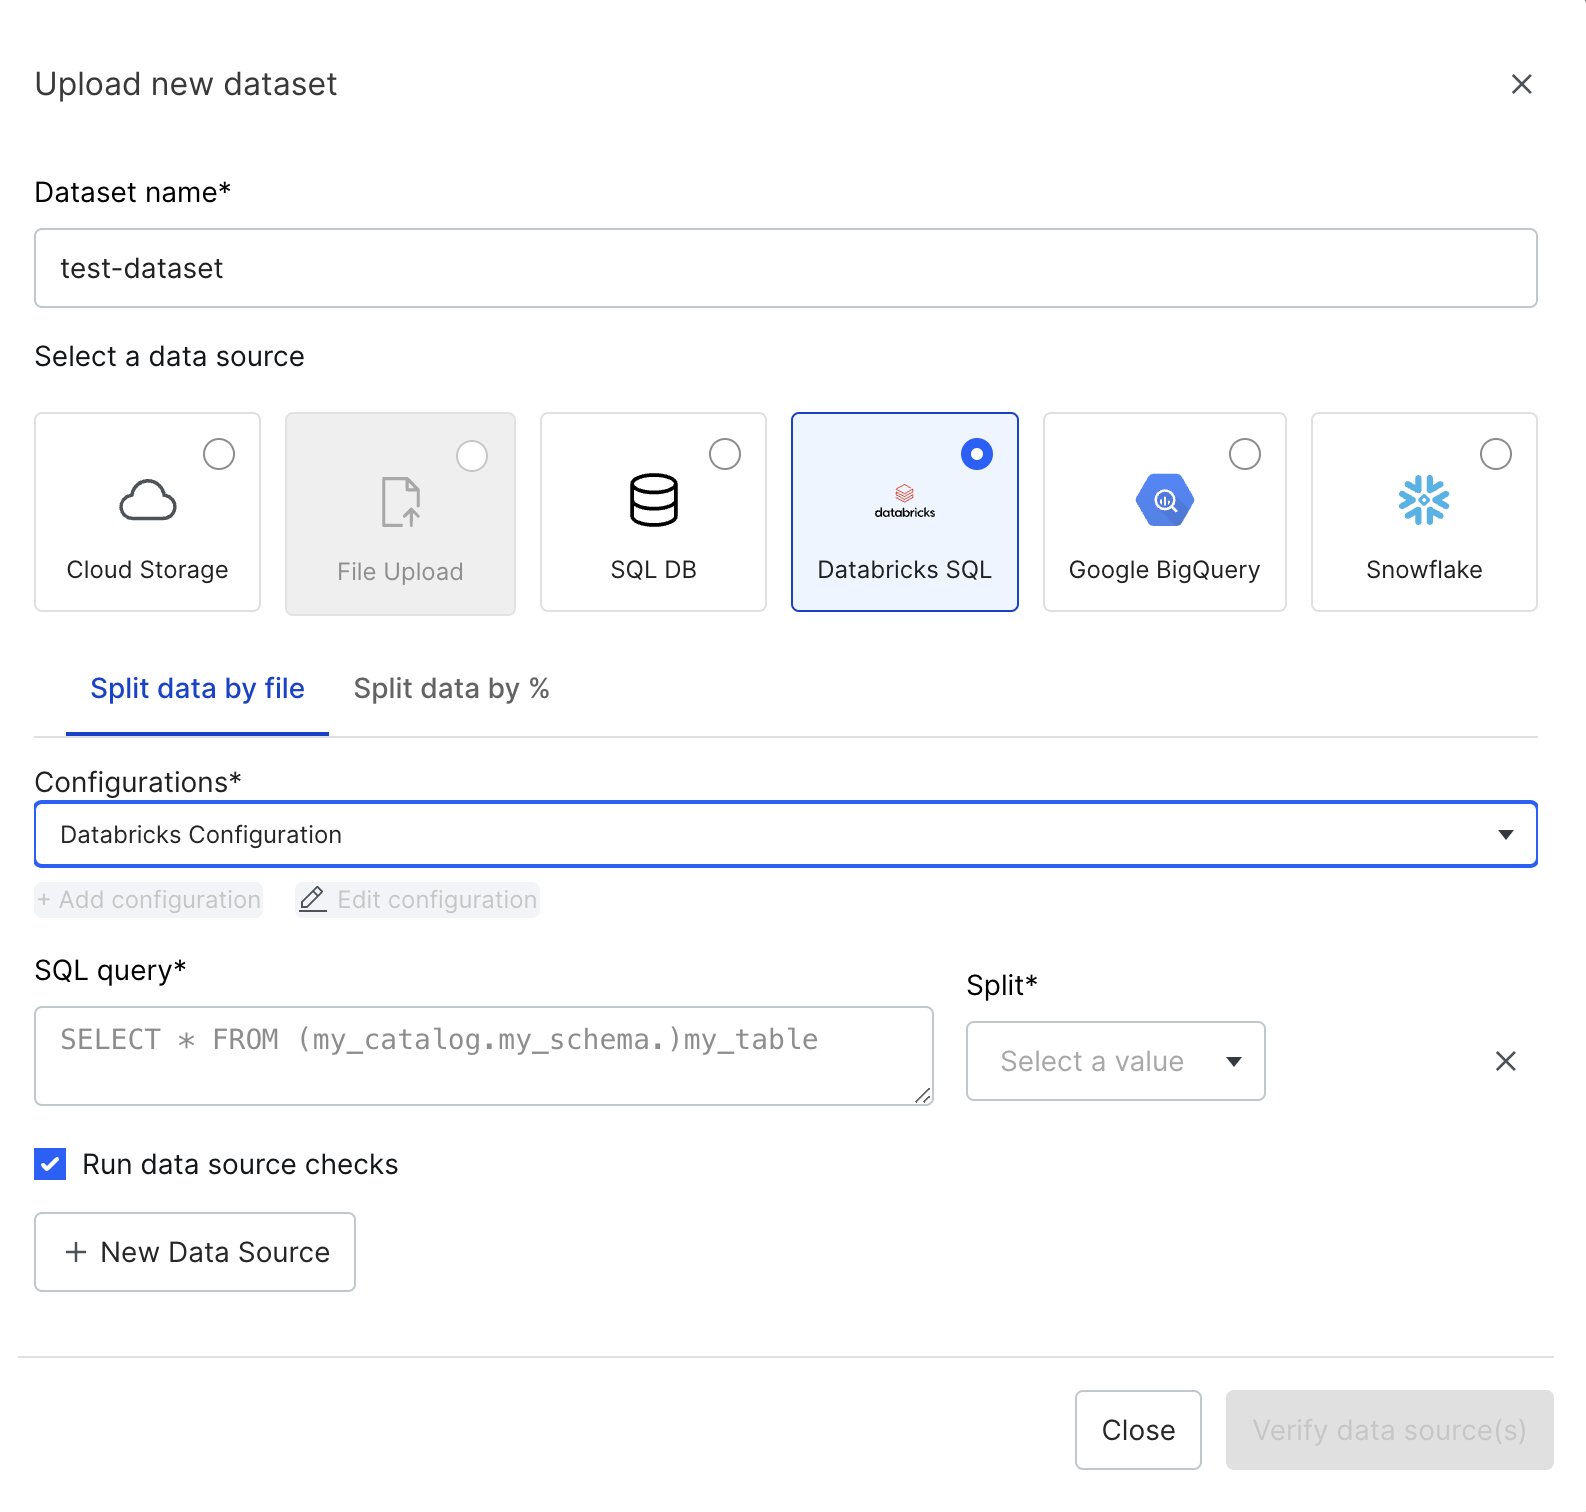
Task: Uncheck Run data source checks checkbox
Action: (x=50, y=1164)
